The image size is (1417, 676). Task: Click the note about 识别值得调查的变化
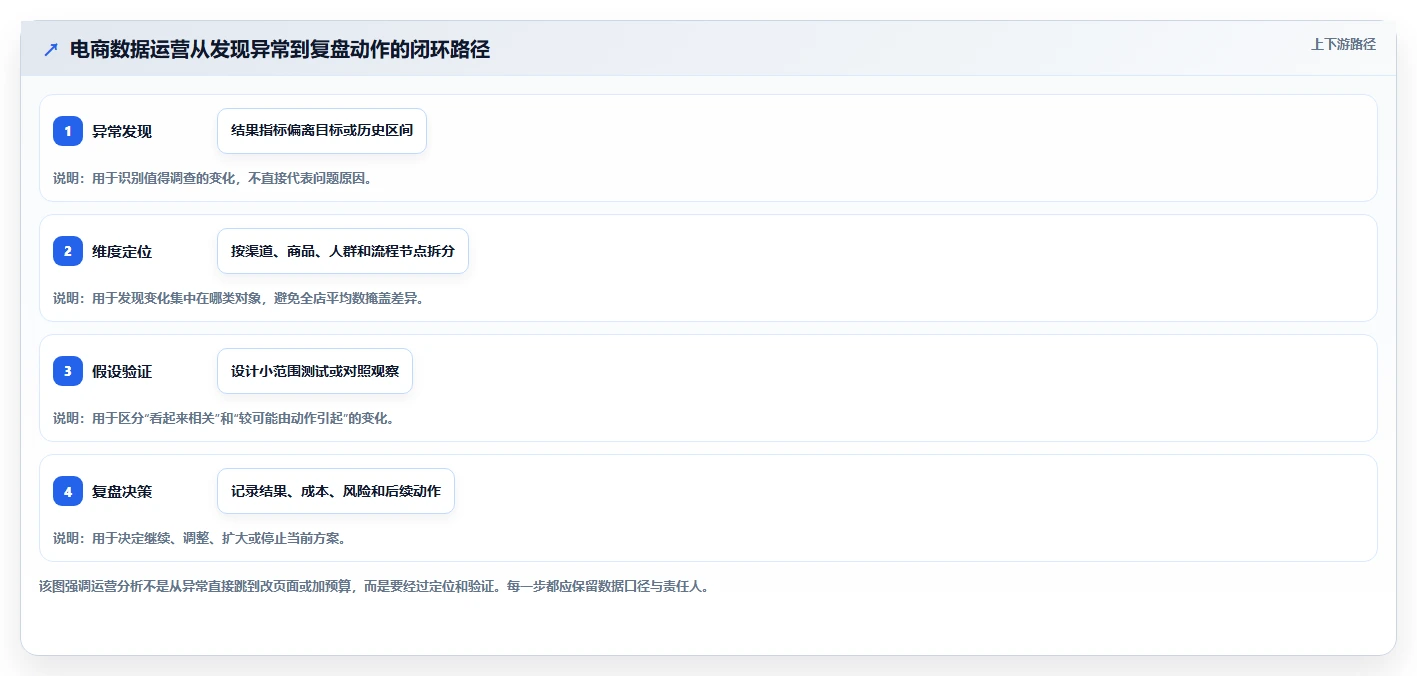(x=213, y=178)
